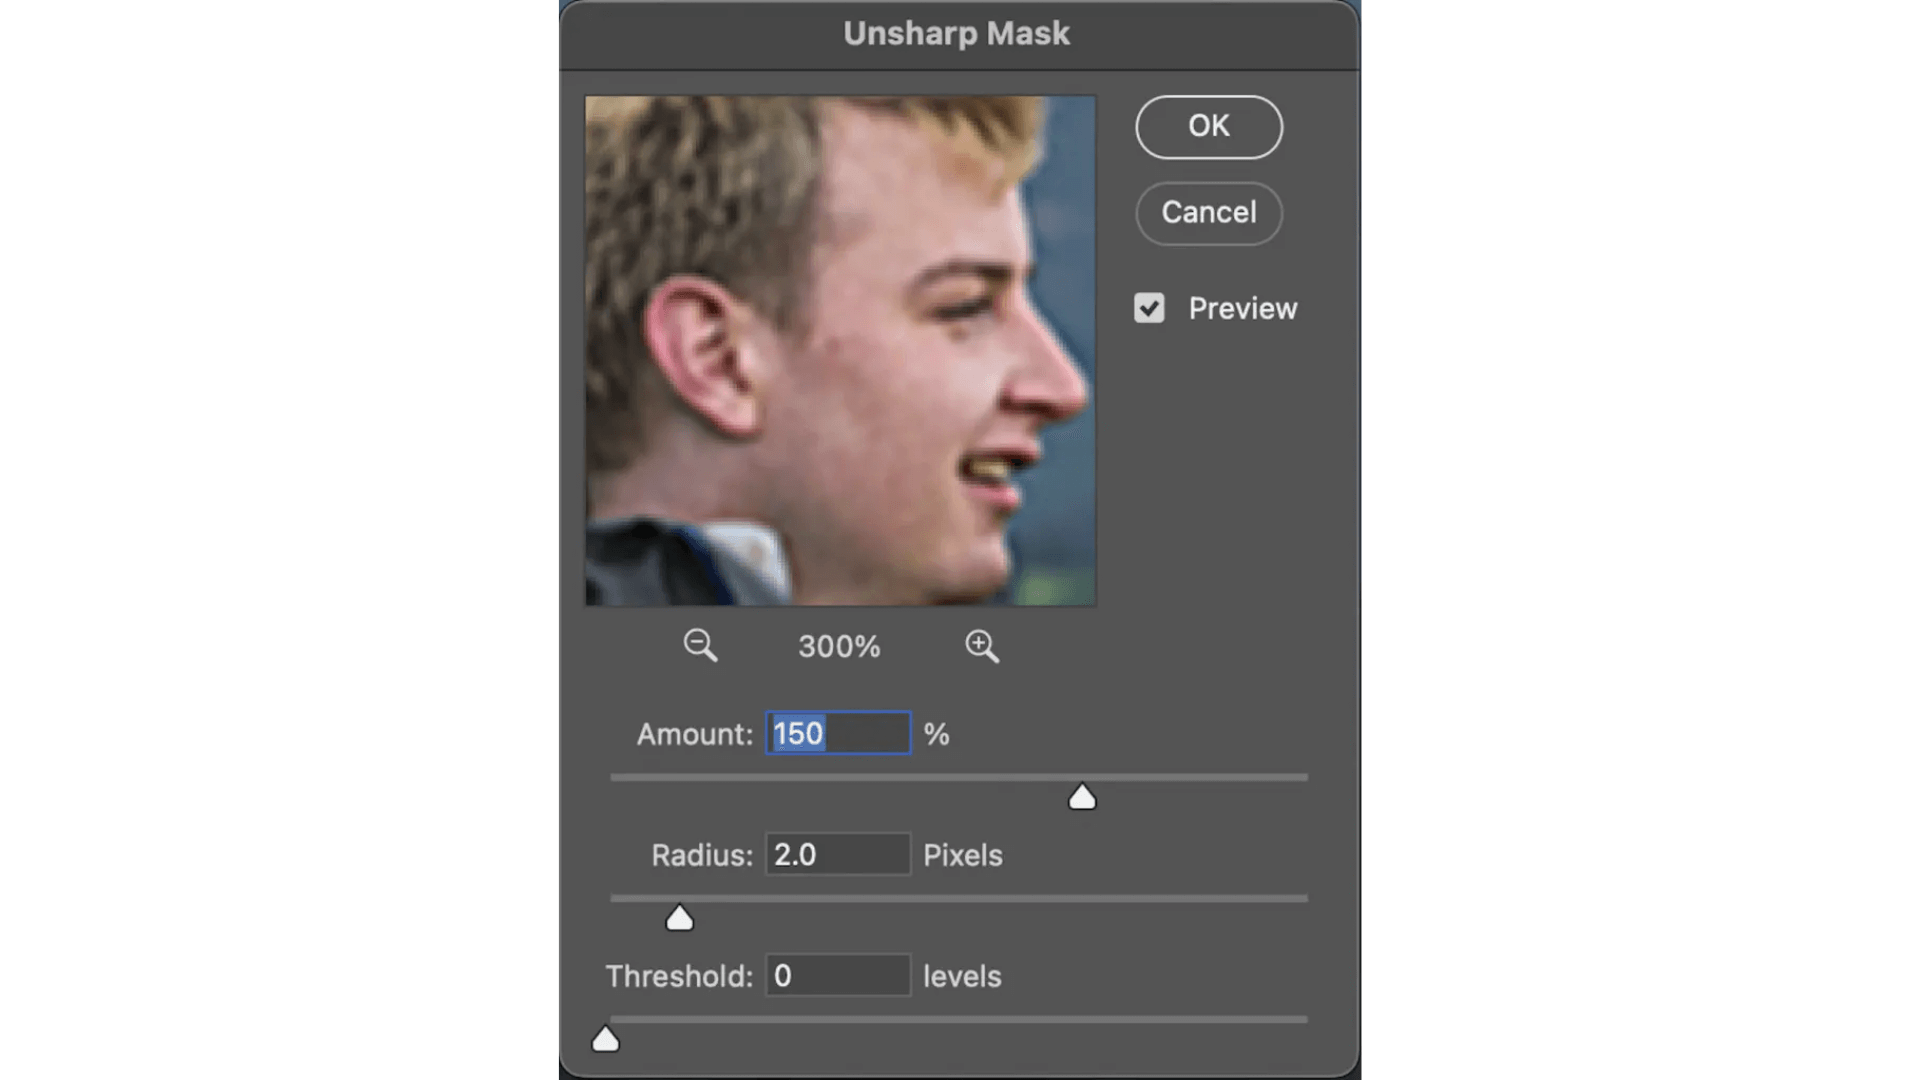Click Cancel to discard changes
The image size is (1920, 1080).
[x=1209, y=212]
